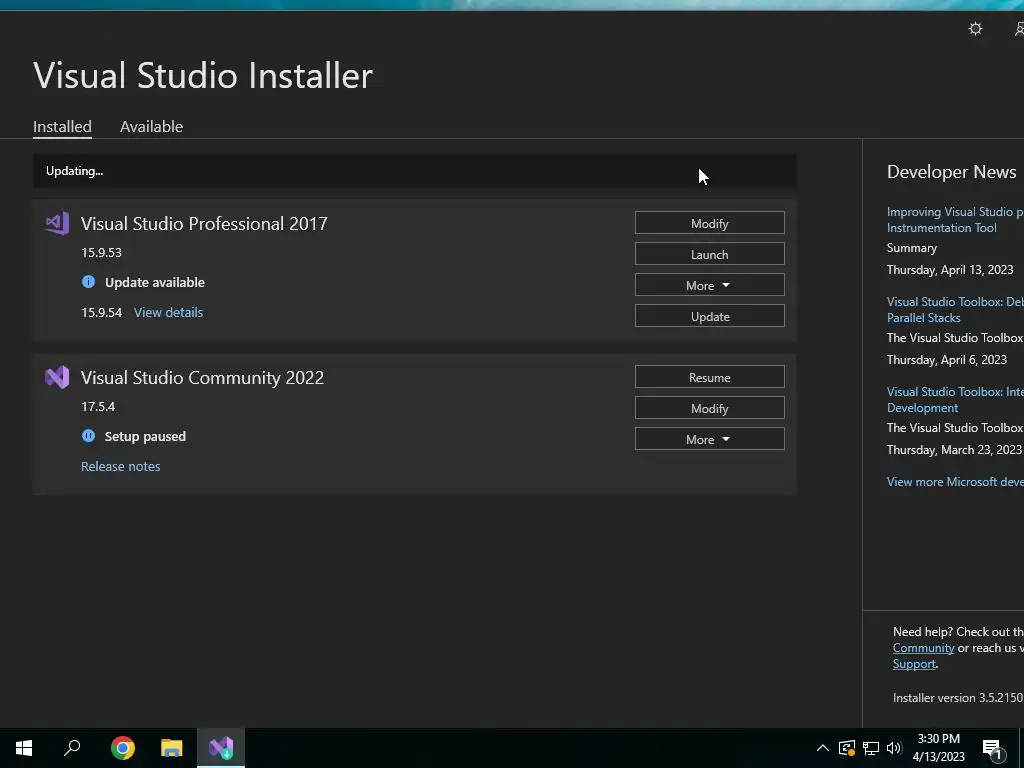Click the taskbar clock showing 3:30 PM

pyautogui.click(x=938, y=748)
